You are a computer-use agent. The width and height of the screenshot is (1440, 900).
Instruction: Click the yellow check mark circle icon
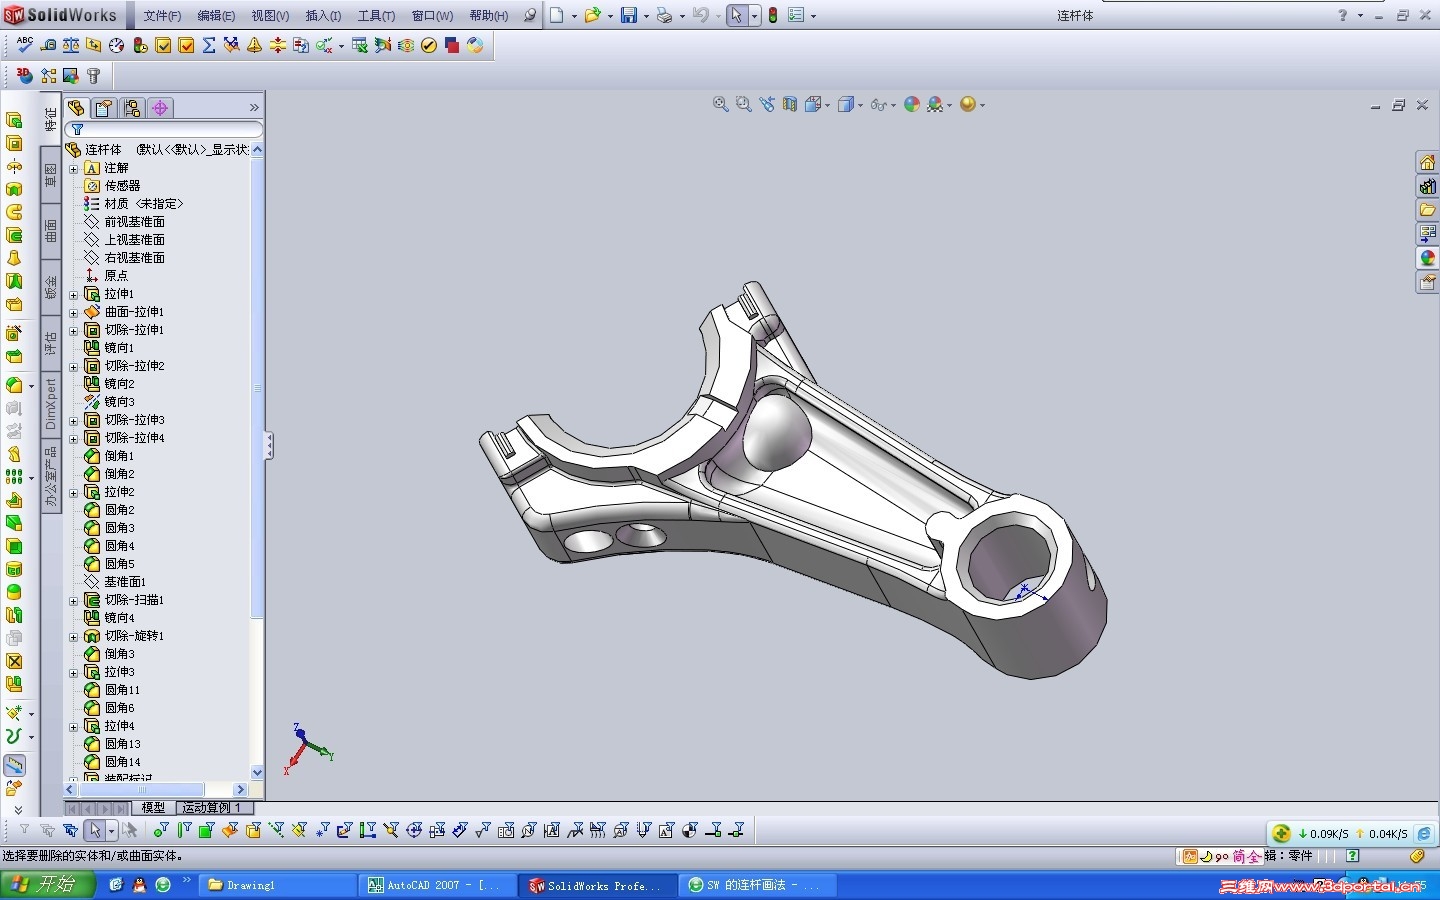(x=429, y=45)
